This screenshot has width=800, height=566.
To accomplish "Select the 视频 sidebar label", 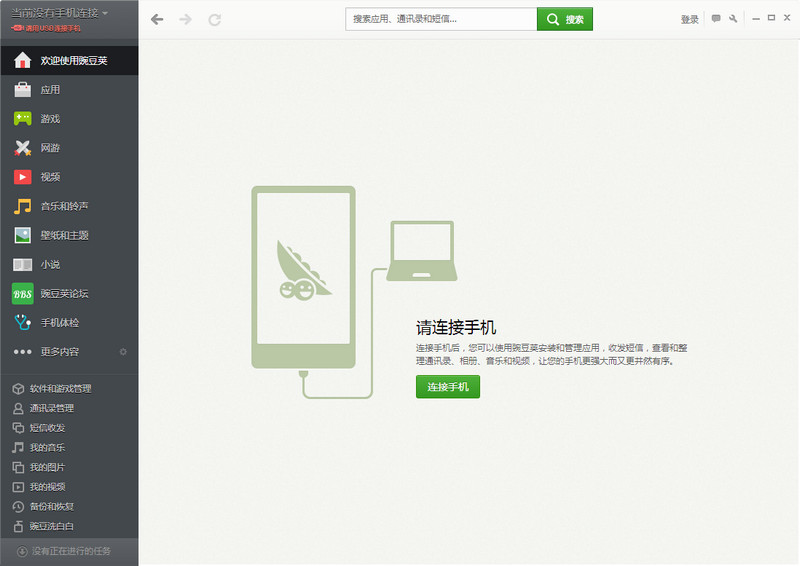I will (51, 177).
